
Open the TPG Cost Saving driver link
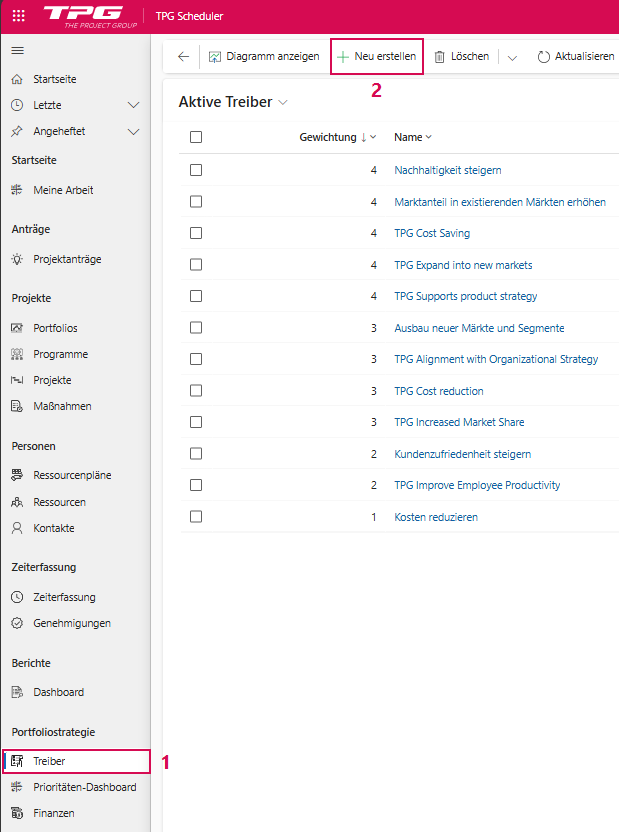431,233
